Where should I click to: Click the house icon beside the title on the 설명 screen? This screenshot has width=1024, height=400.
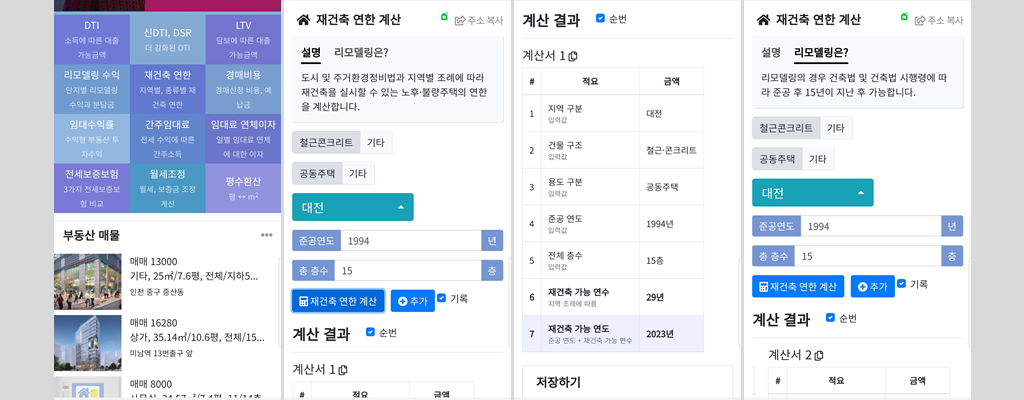[x=303, y=20]
